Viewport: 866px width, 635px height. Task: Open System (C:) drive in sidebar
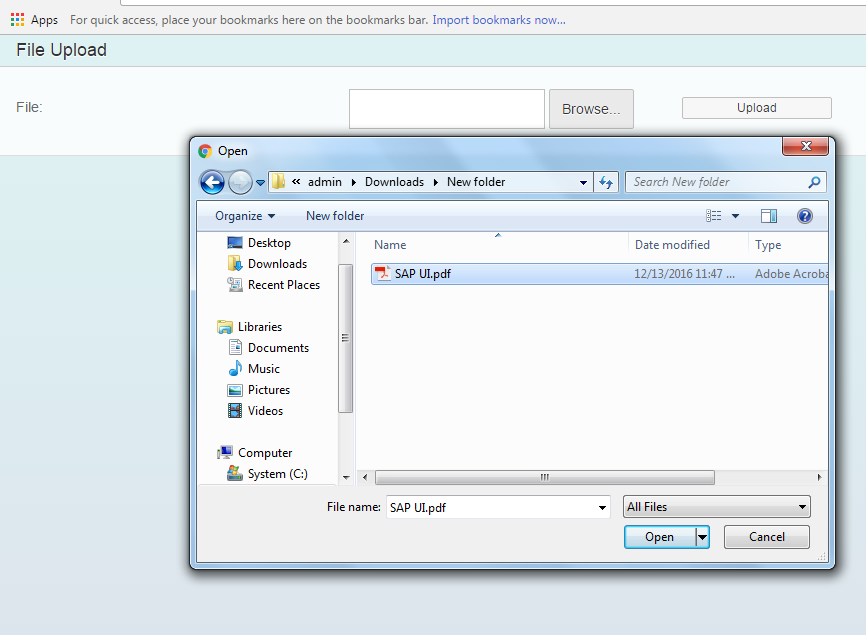click(x=277, y=474)
